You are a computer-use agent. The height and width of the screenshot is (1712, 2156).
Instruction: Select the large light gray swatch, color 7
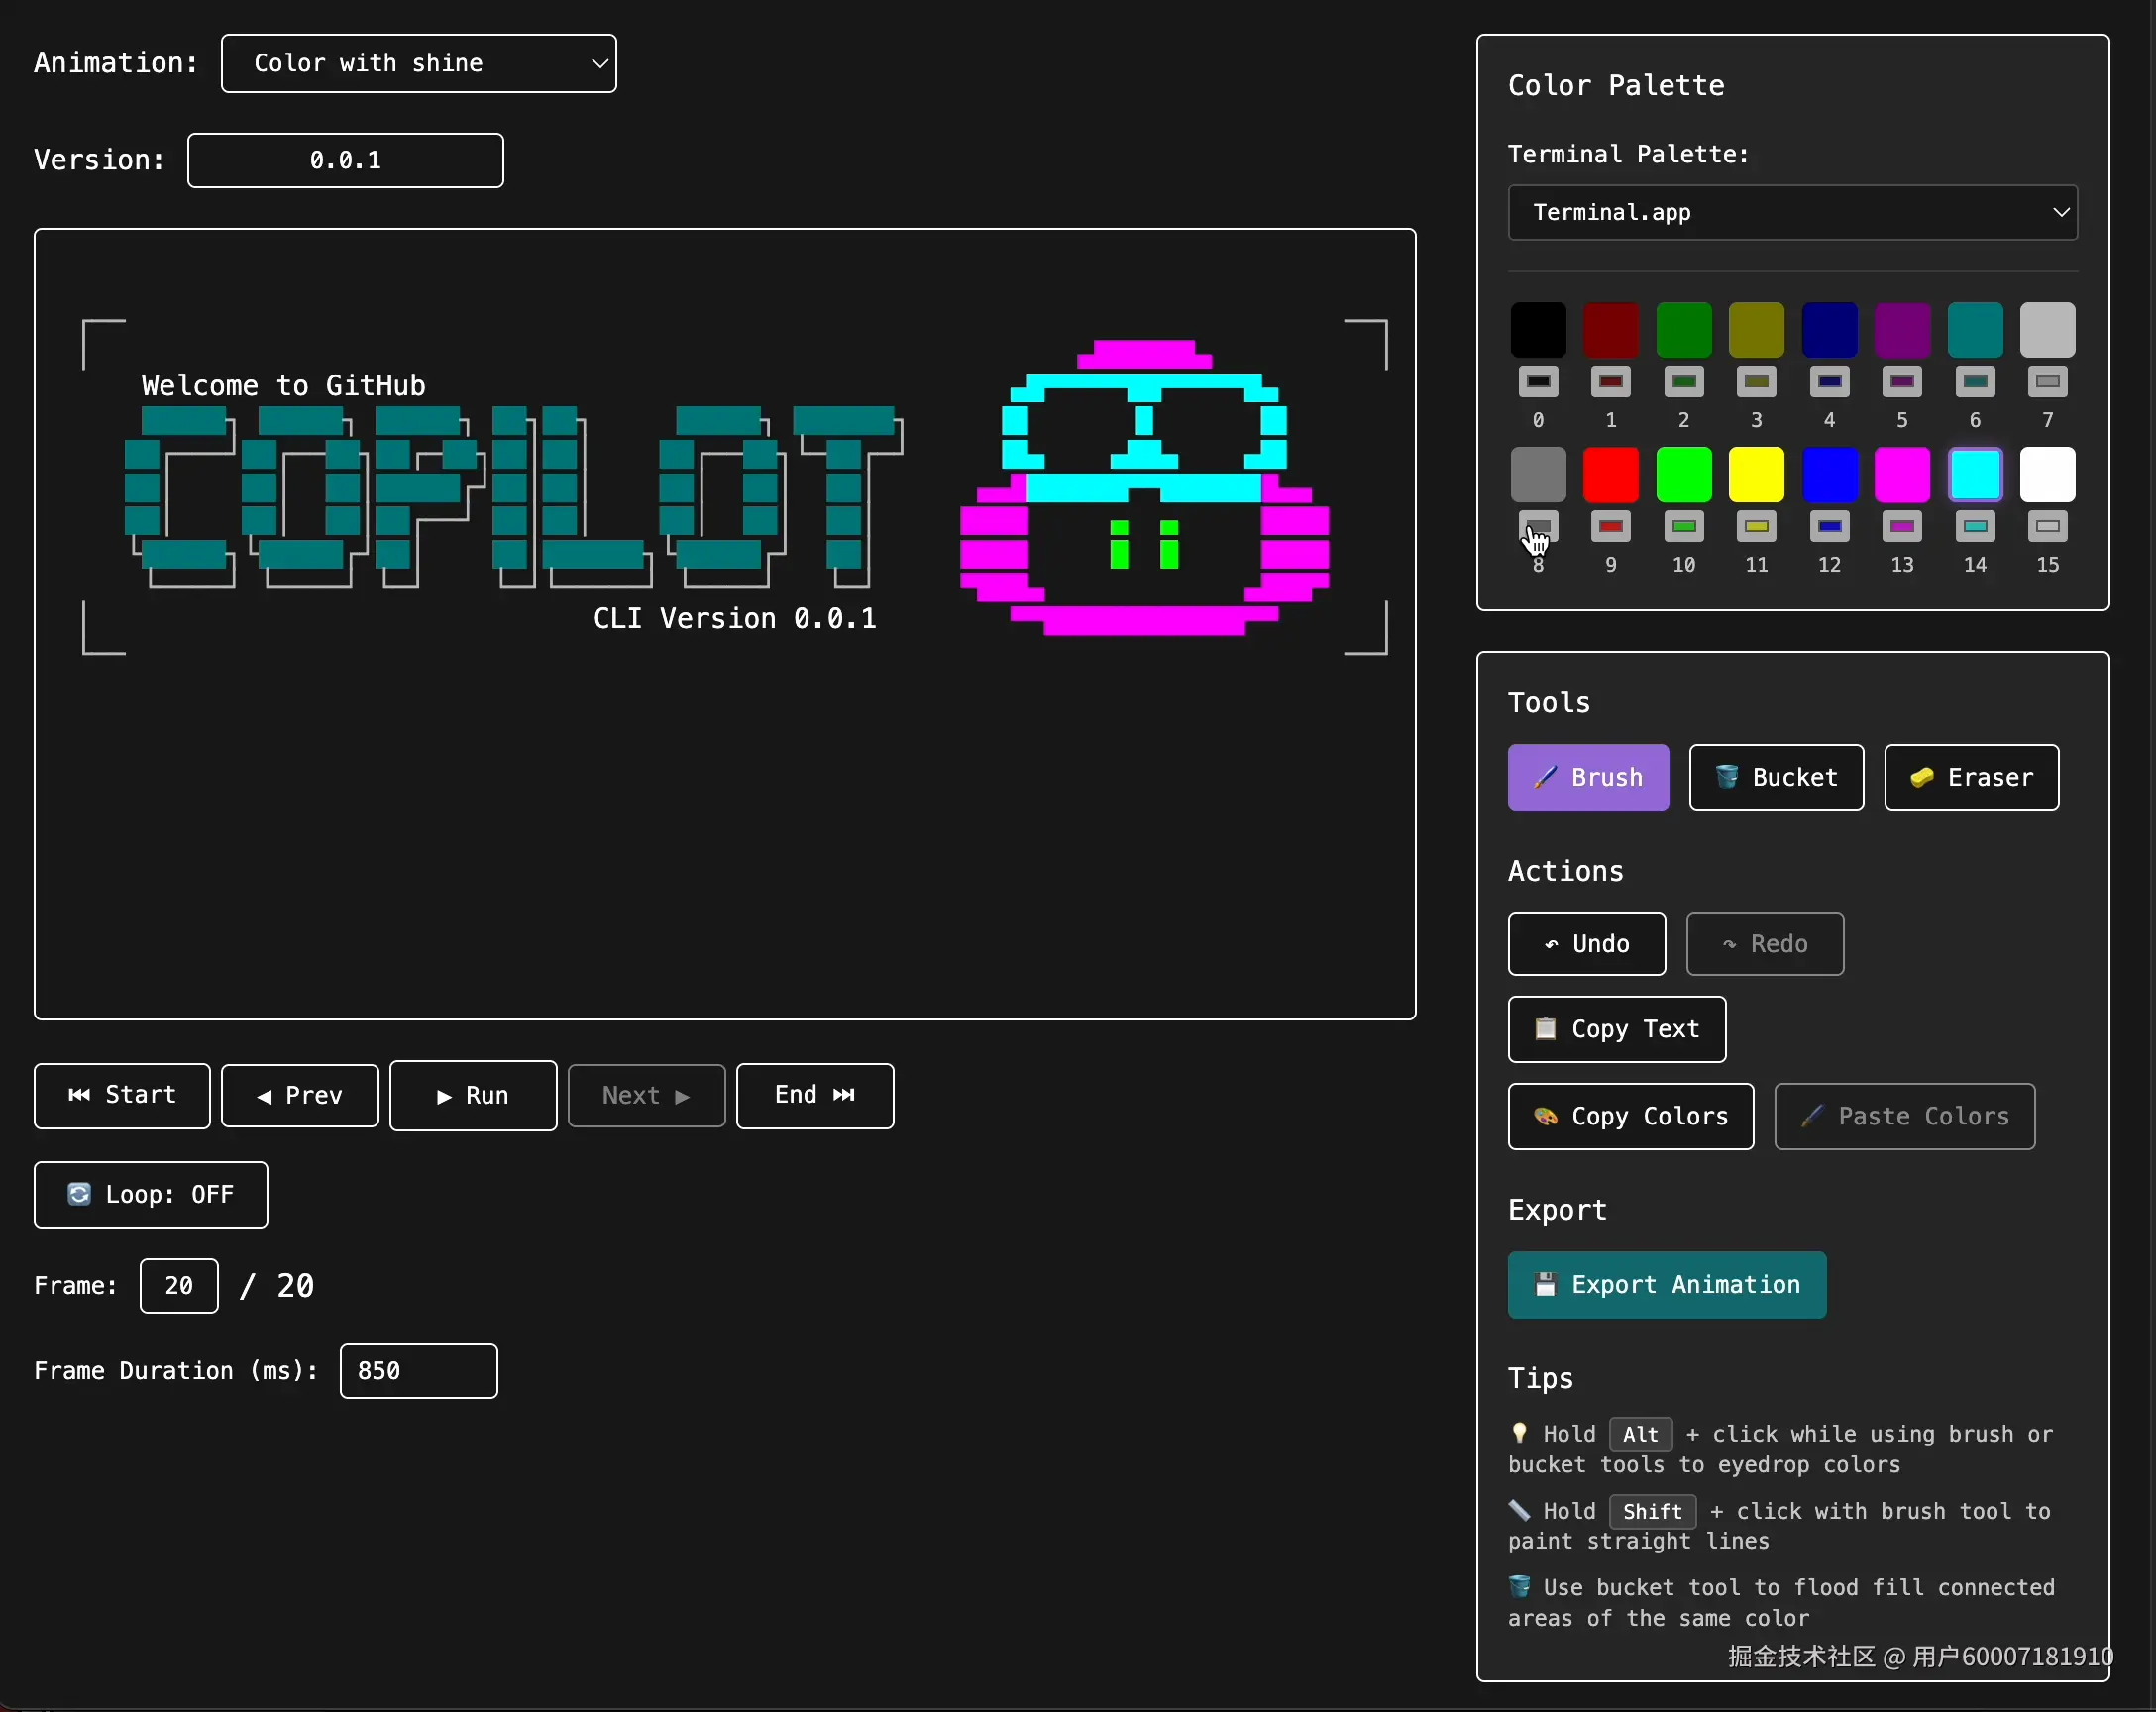coord(2047,329)
